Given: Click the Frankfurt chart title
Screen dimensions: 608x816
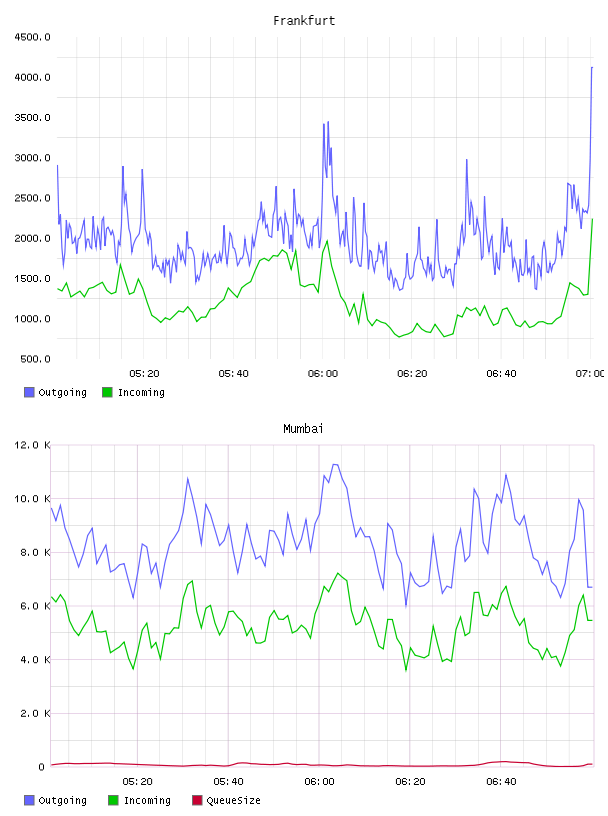Looking at the screenshot, I should pyautogui.click(x=304, y=21).
